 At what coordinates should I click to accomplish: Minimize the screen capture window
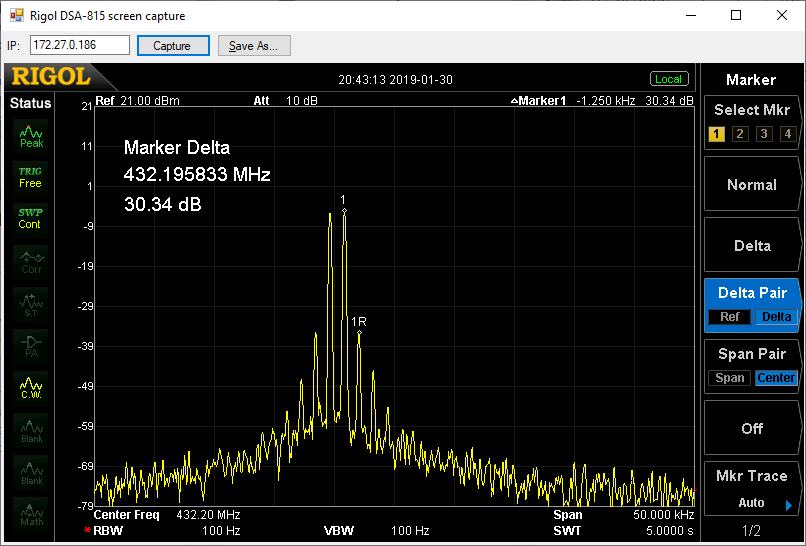pos(691,15)
